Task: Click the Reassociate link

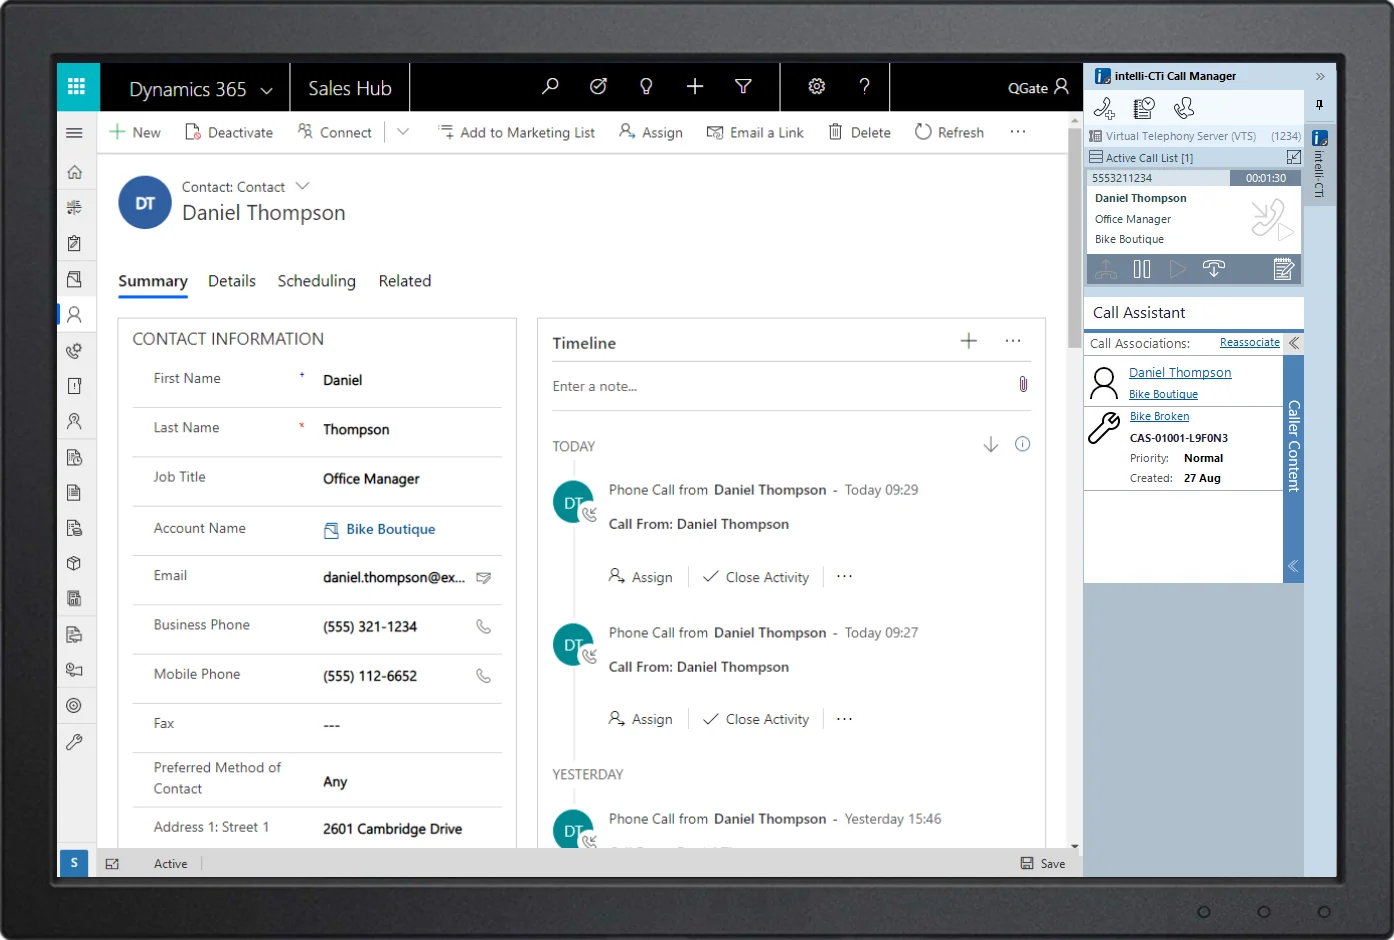Action: [1250, 342]
